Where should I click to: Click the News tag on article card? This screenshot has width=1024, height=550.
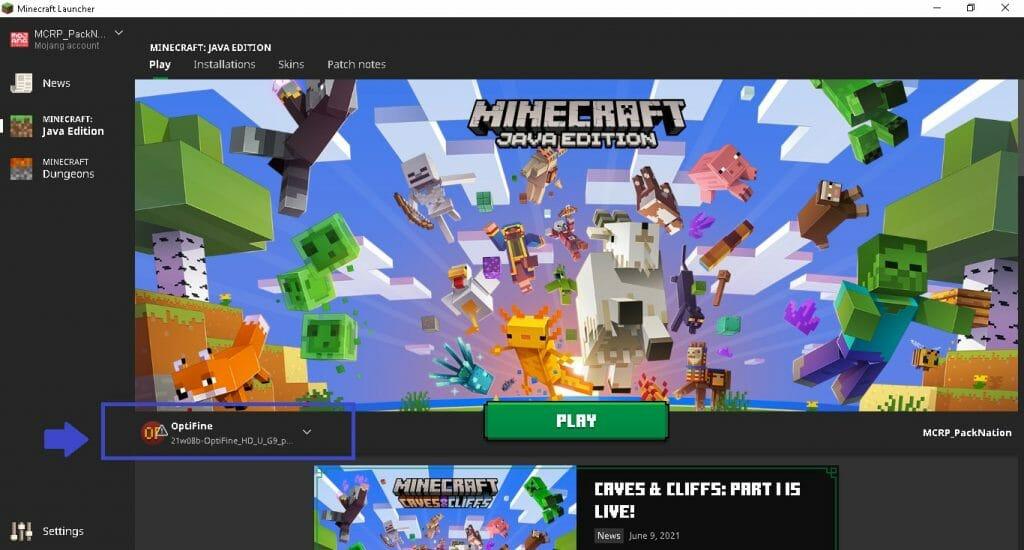pos(609,536)
